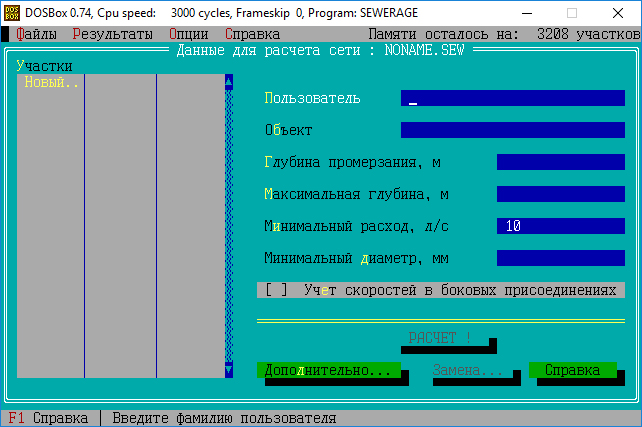Click the Минимальный диаметр input field
The image size is (642, 427).
(560, 258)
